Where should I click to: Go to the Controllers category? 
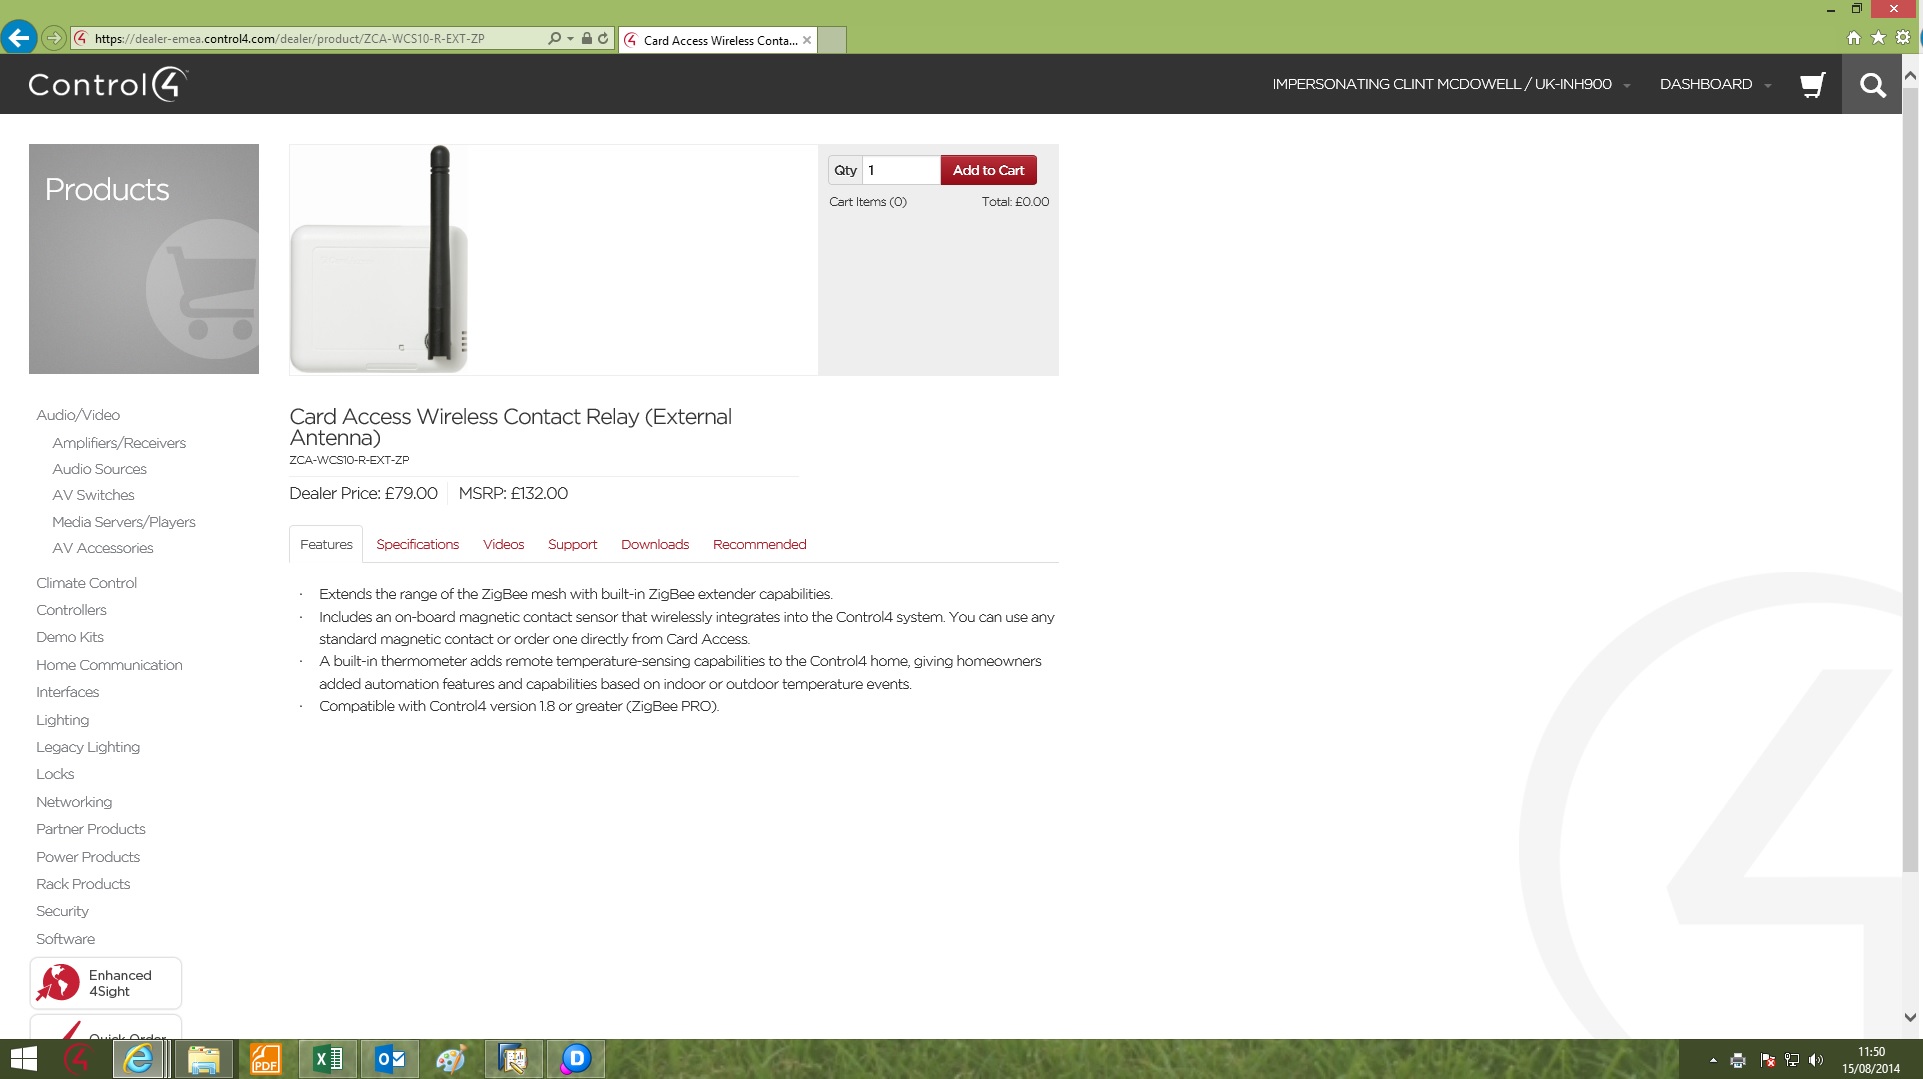[x=71, y=610]
